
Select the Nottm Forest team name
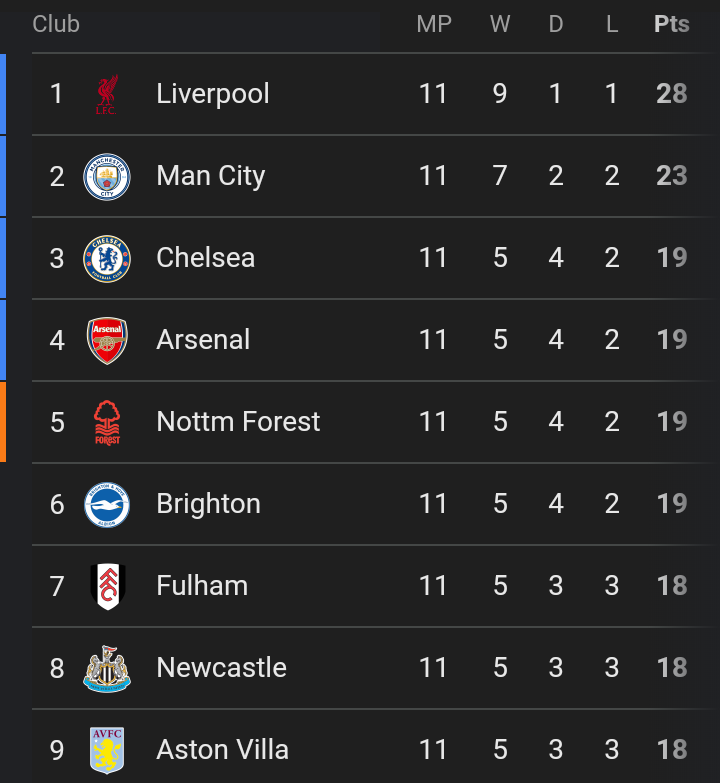tap(238, 422)
